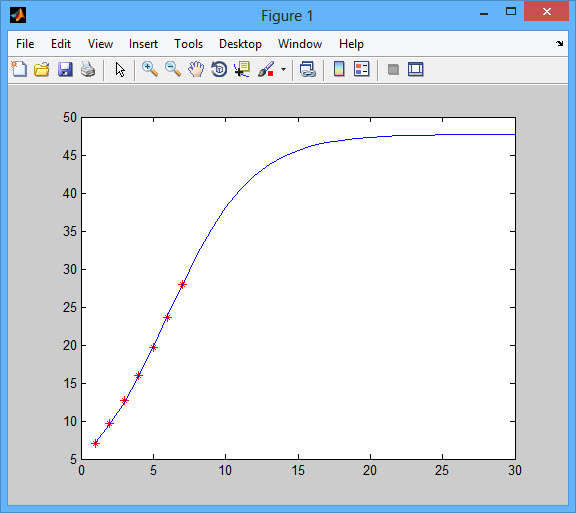Select the Pan hand tool
This screenshot has height=513, width=576.
196,69
